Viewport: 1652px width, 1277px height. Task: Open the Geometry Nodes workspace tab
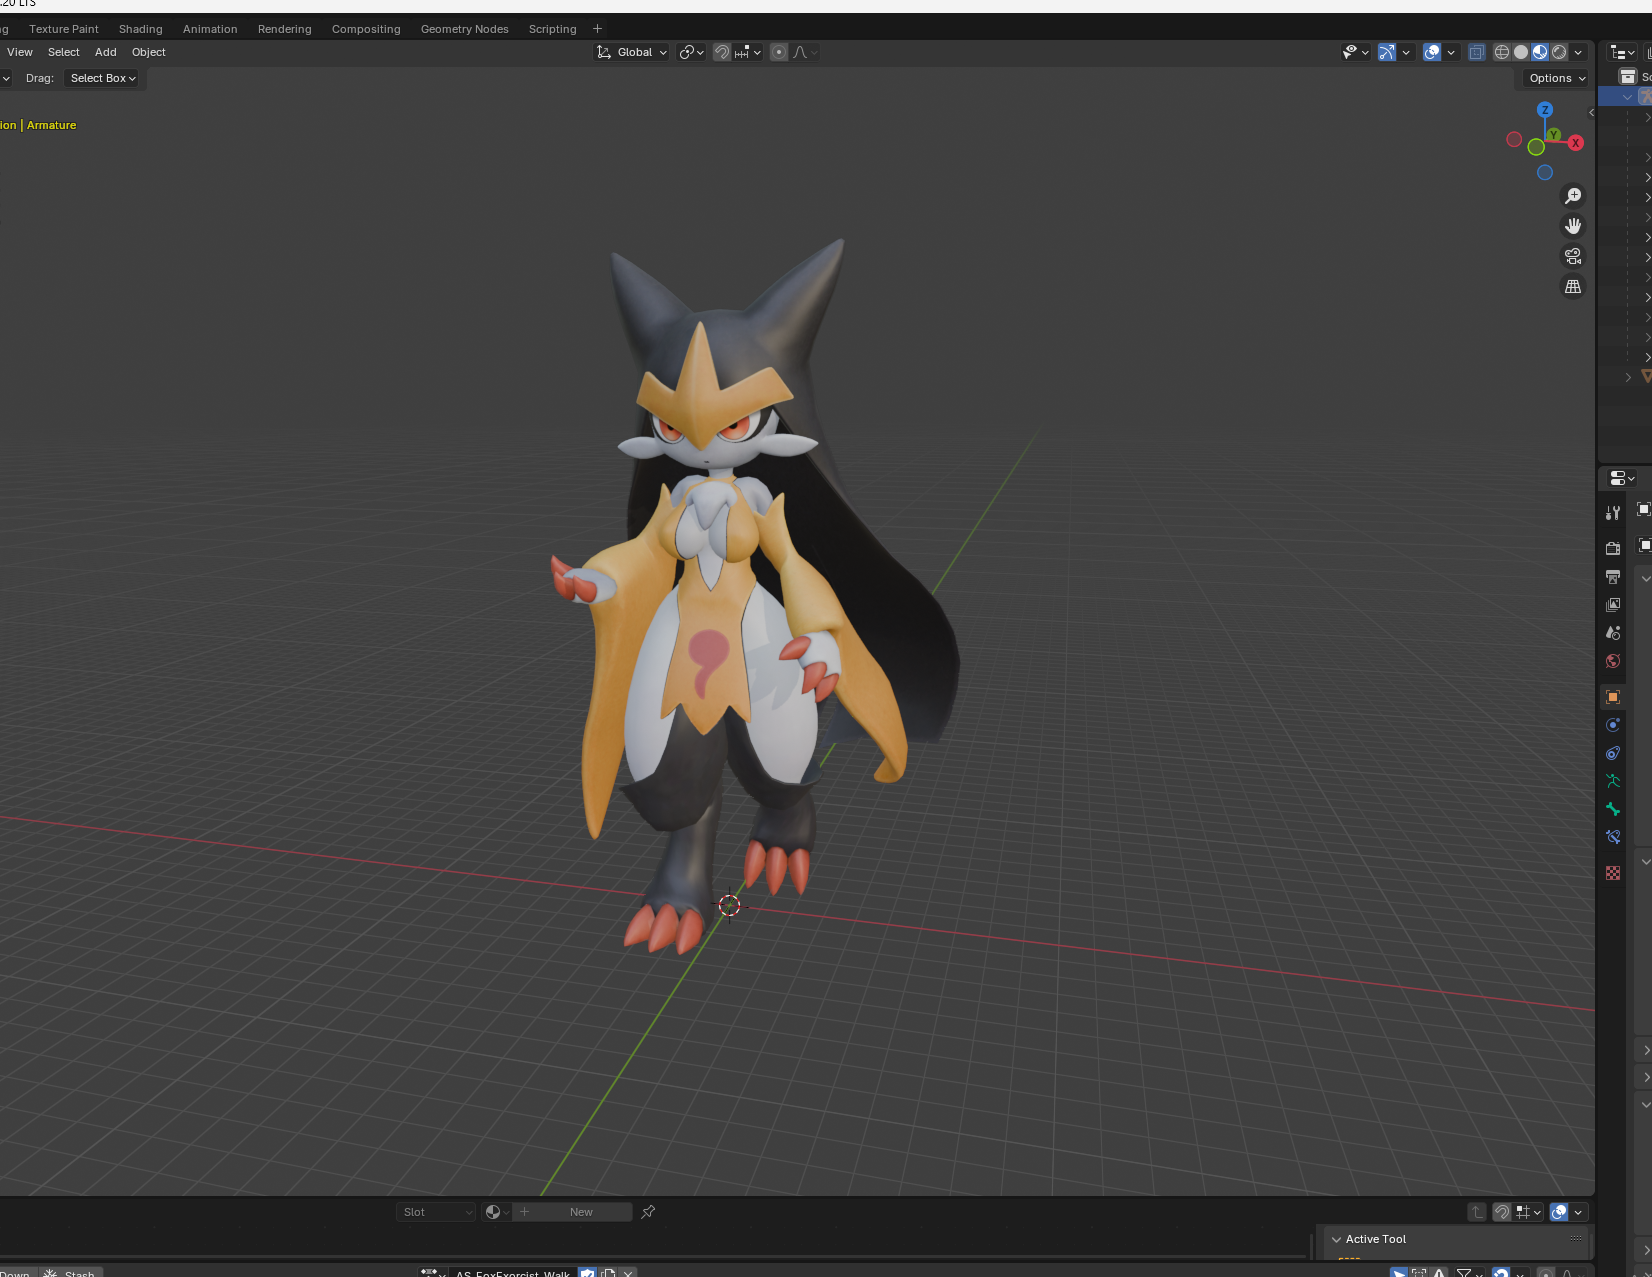coord(465,29)
